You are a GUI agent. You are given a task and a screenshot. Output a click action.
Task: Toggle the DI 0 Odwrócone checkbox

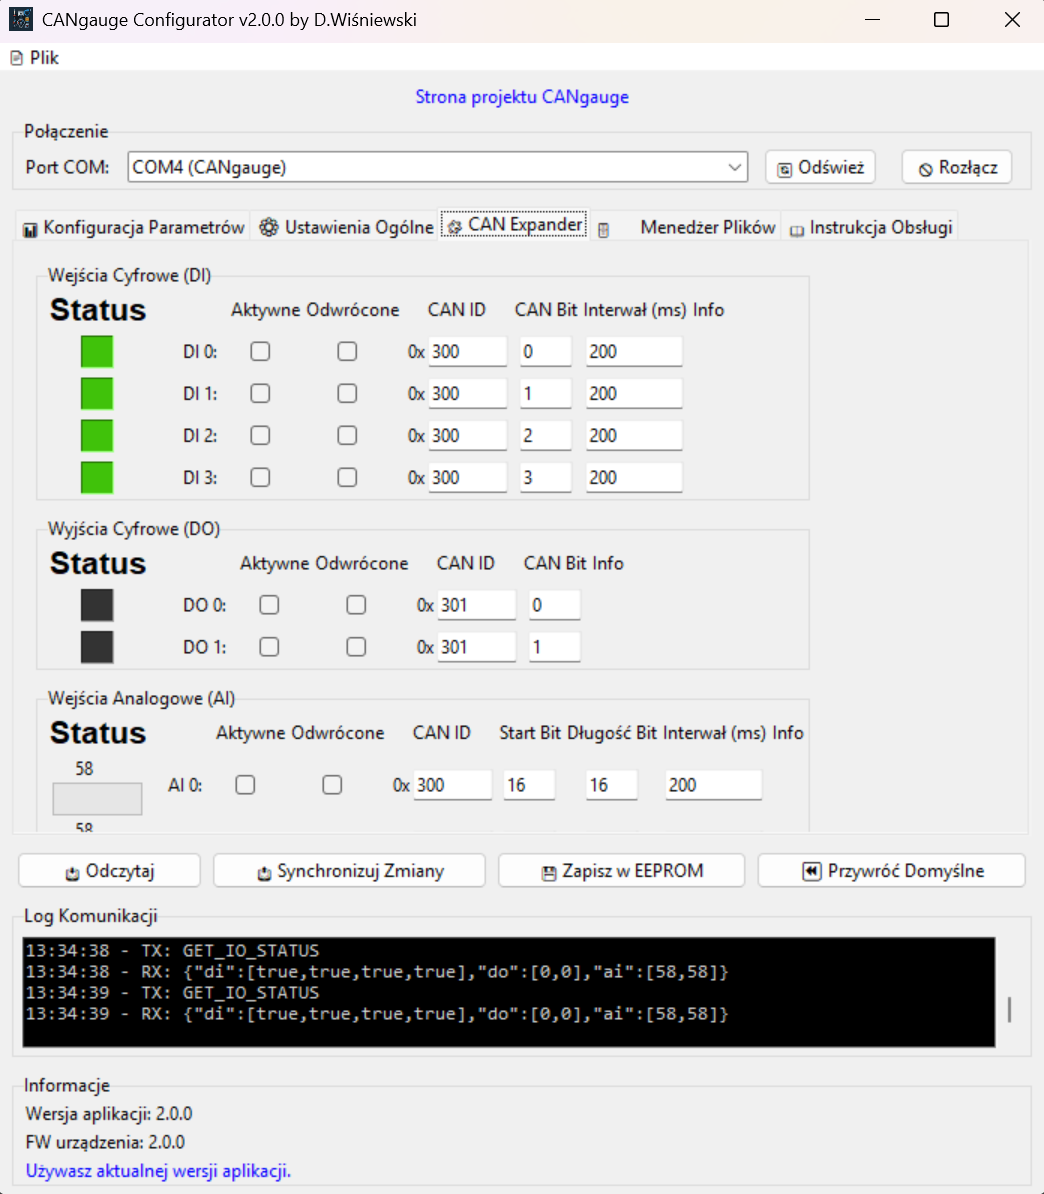click(347, 352)
